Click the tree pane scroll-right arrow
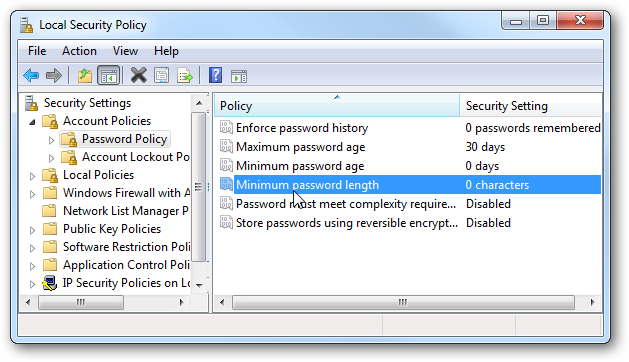Viewport: 629px width, 362px height. click(x=182, y=302)
